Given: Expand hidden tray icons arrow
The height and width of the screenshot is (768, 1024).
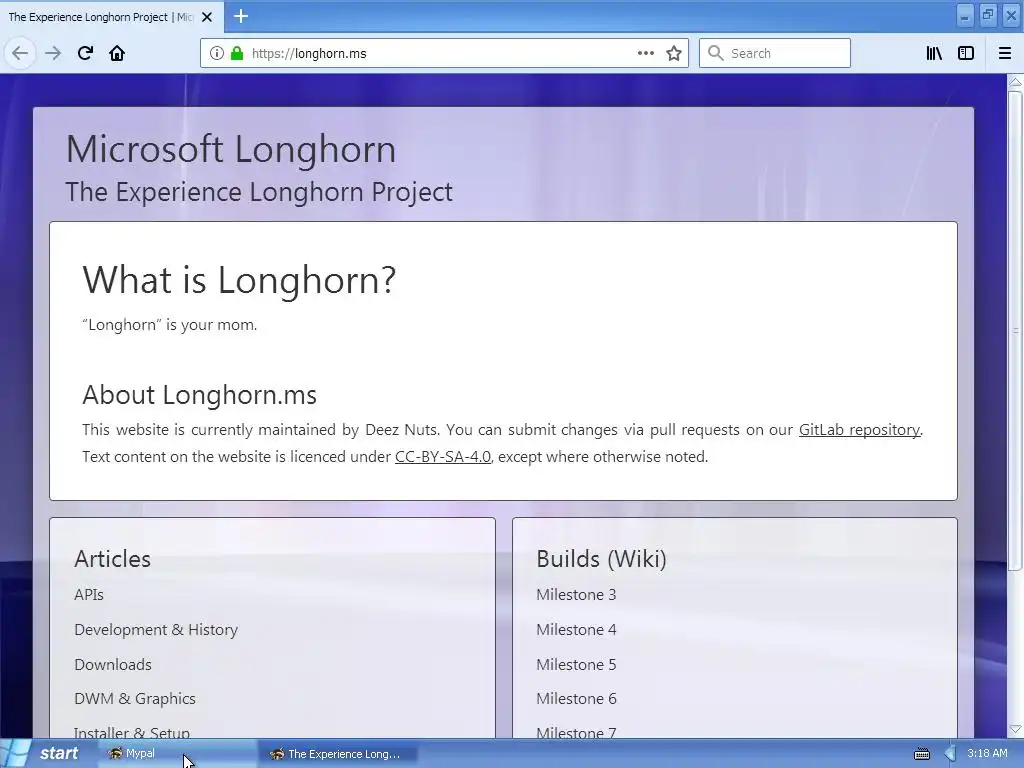Looking at the screenshot, I should [x=950, y=754].
